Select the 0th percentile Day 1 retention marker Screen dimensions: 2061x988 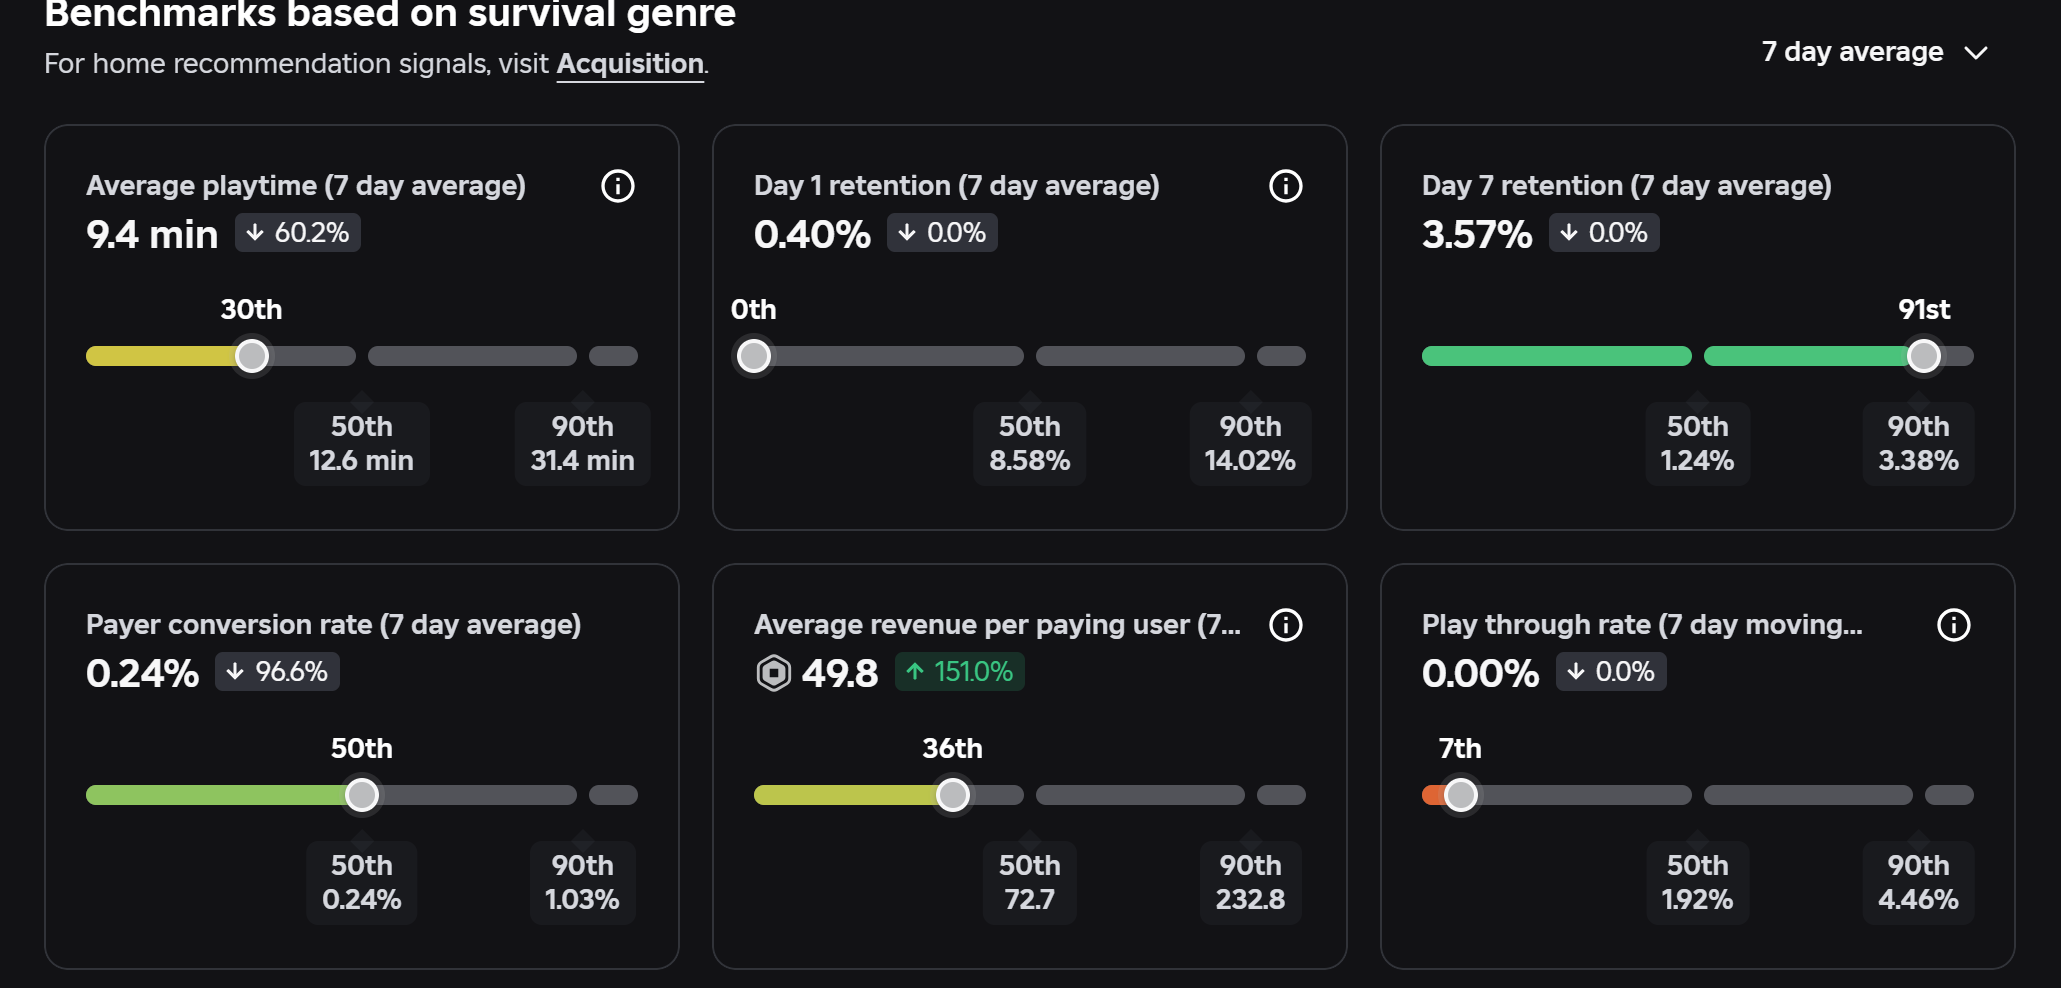pos(754,356)
